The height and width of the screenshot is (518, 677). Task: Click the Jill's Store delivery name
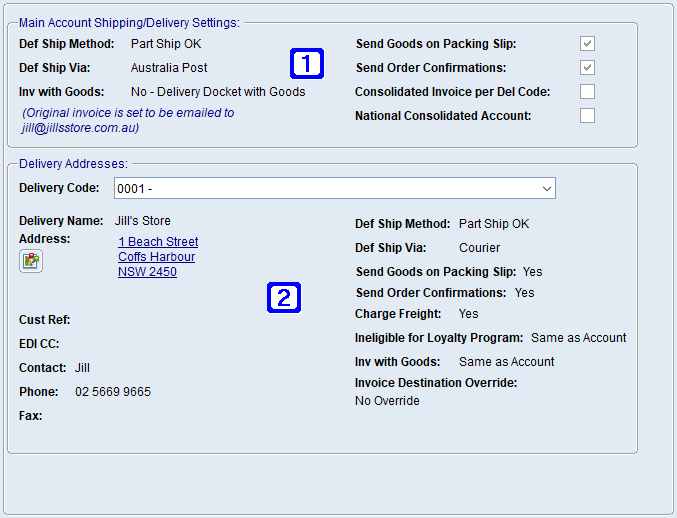click(x=142, y=221)
